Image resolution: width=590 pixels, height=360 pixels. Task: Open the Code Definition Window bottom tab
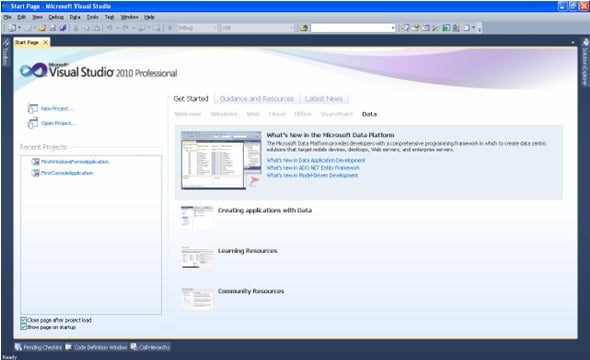[96, 347]
